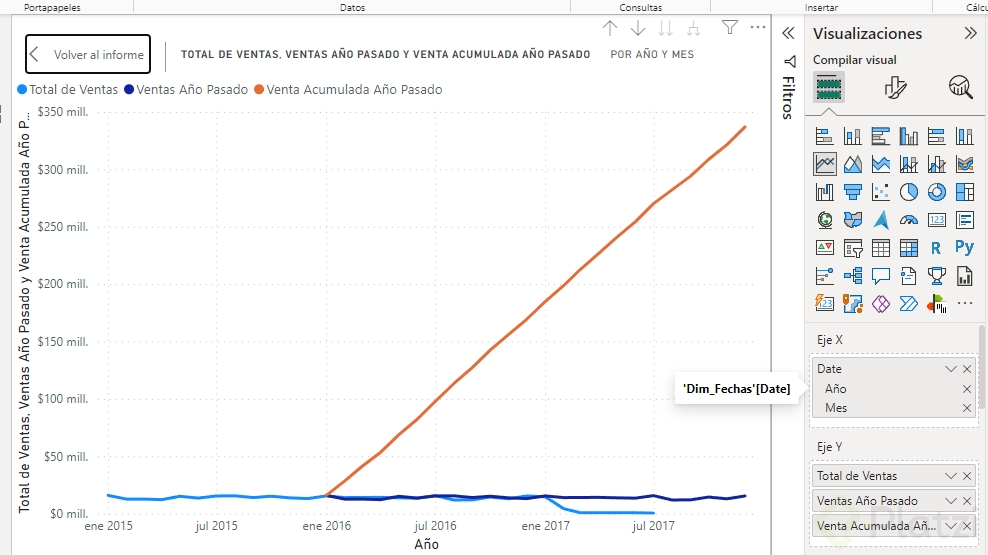Click Volver al informe button
988x555 pixels.
click(88, 55)
